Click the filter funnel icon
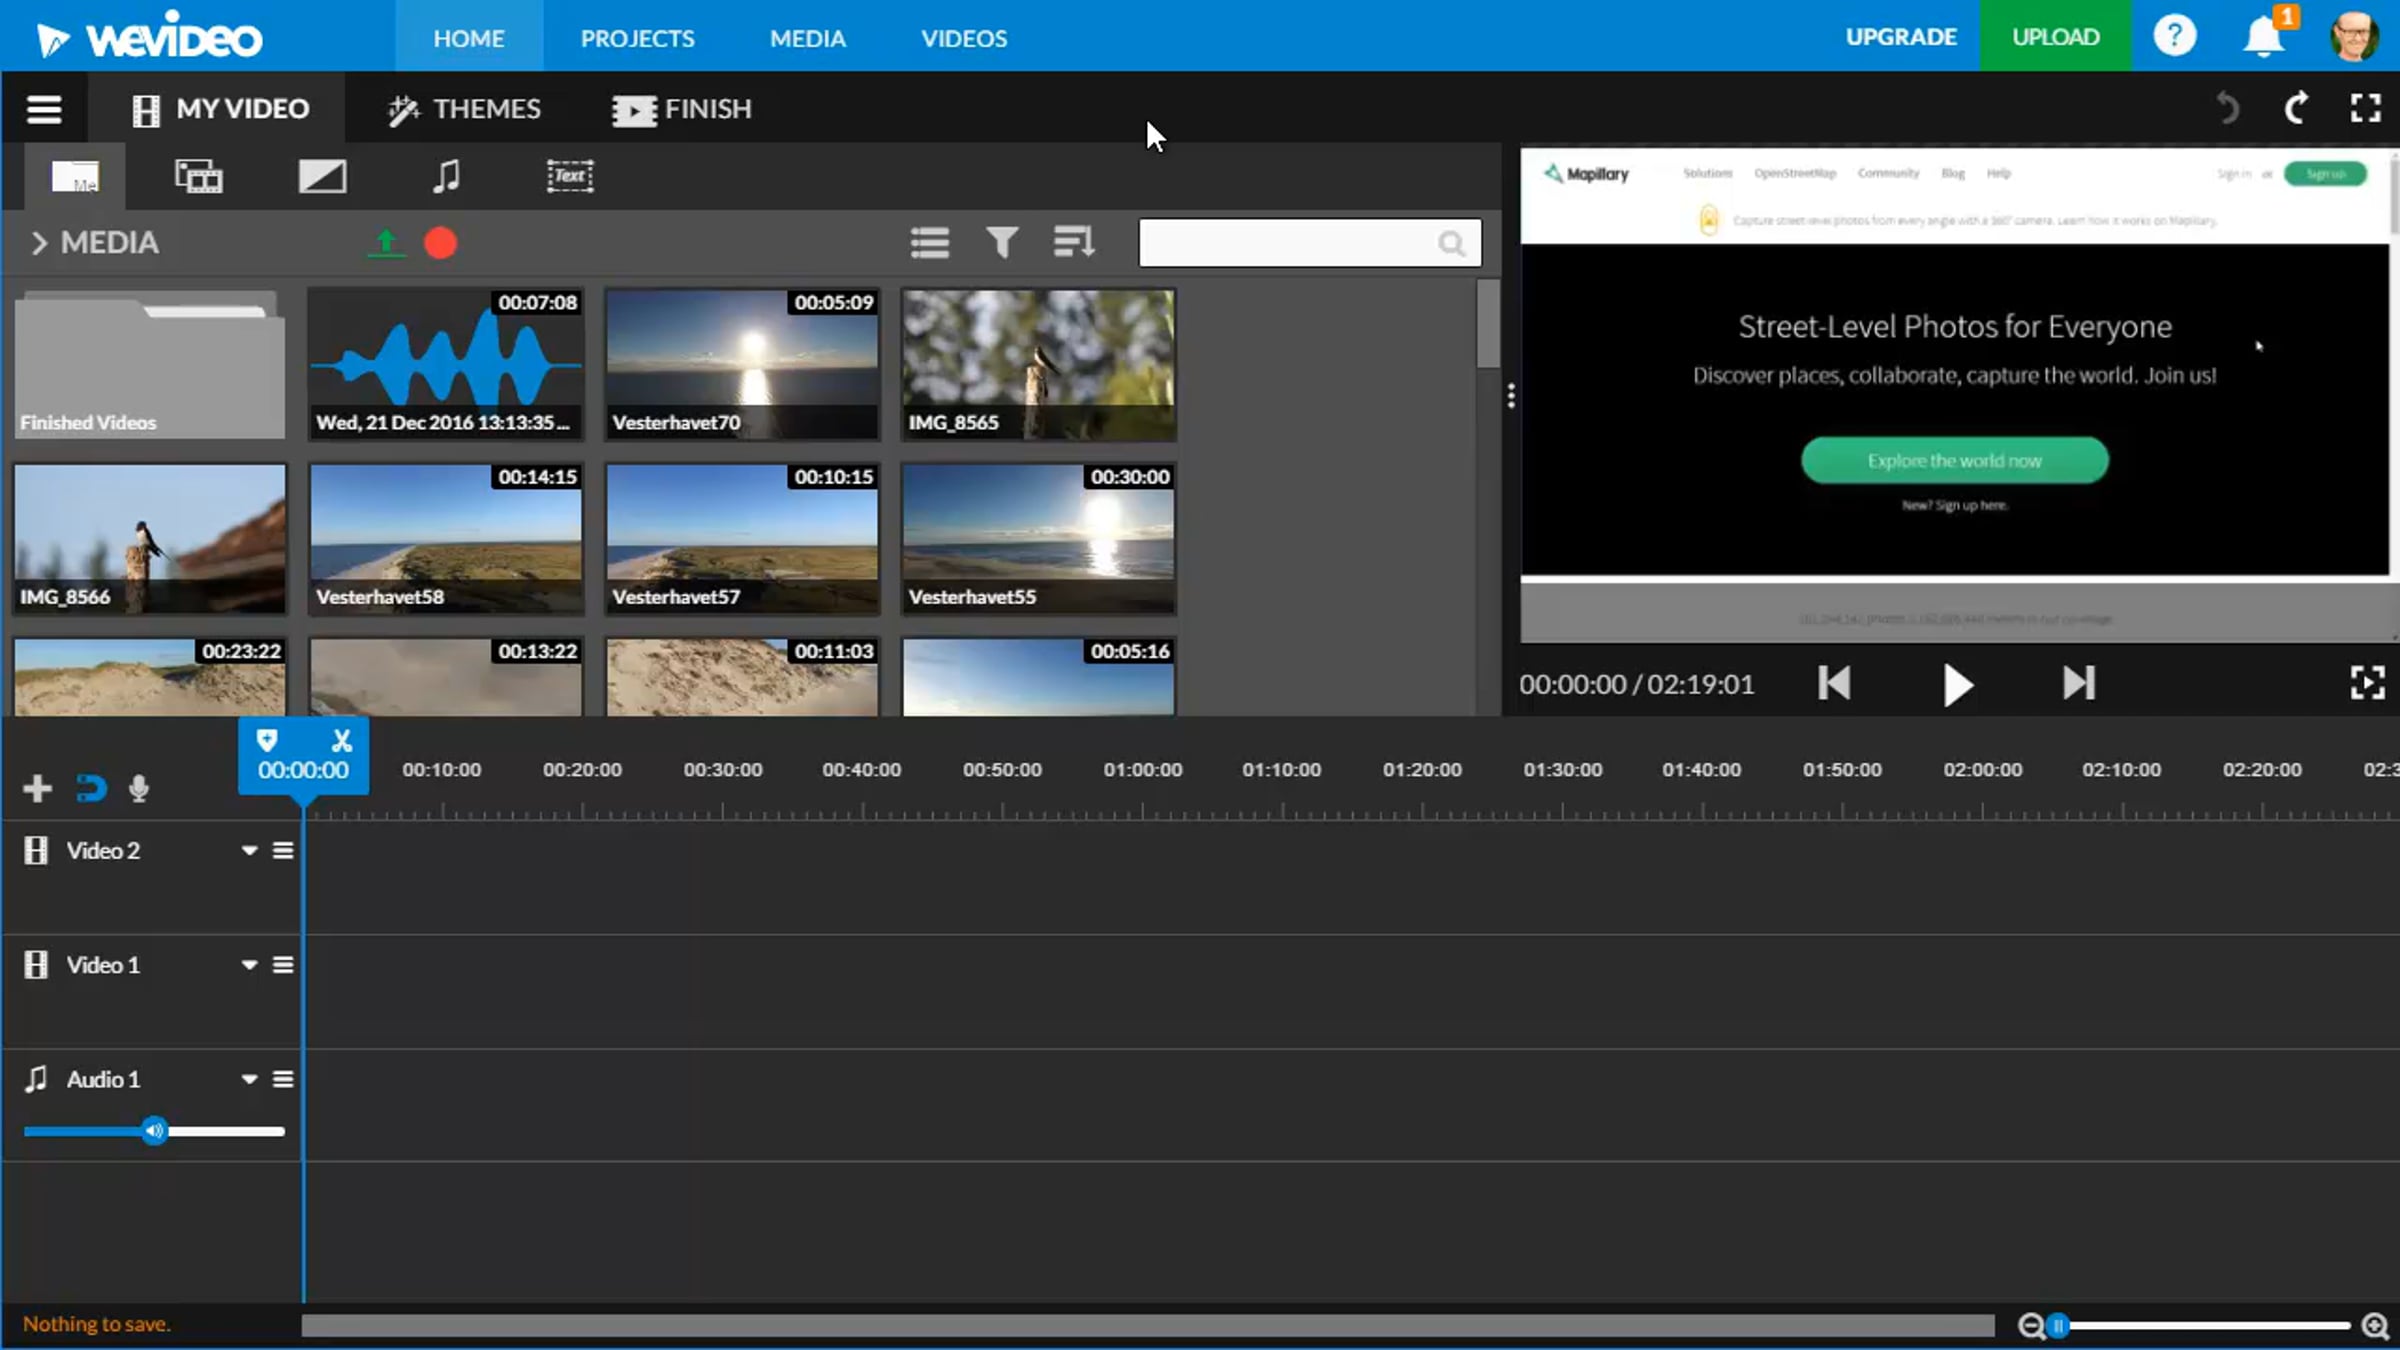This screenshot has width=2400, height=1350. click(x=1001, y=242)
